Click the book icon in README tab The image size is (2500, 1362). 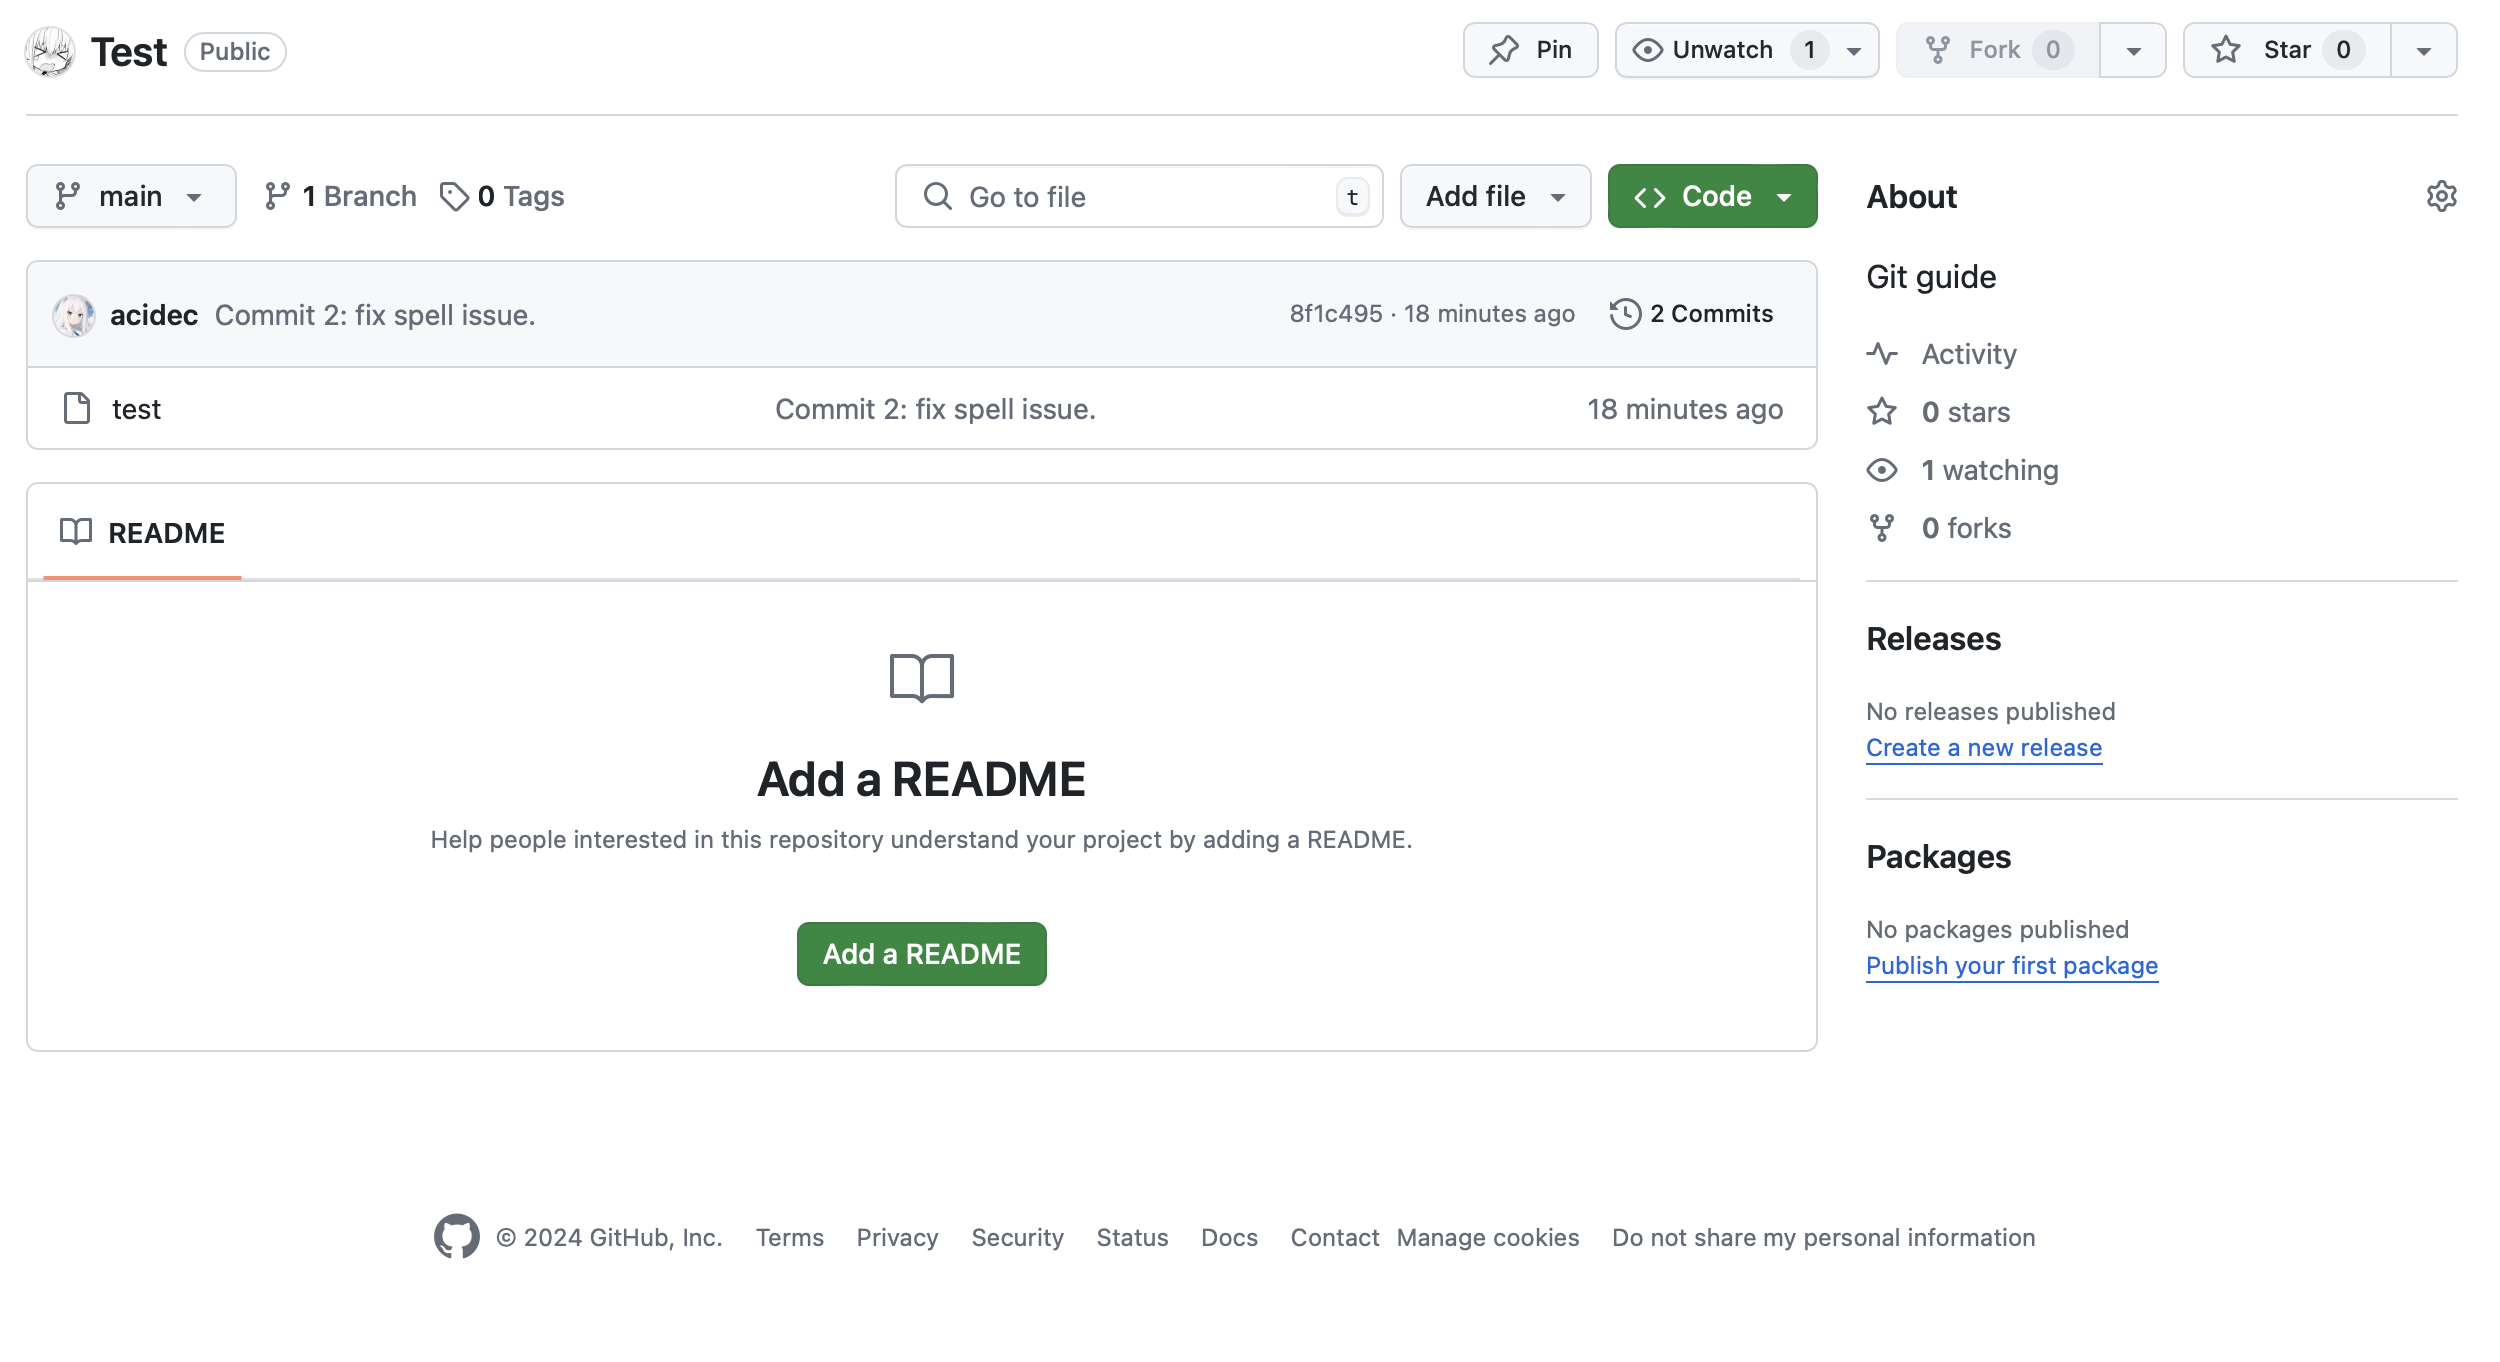[x=76, y=532]
